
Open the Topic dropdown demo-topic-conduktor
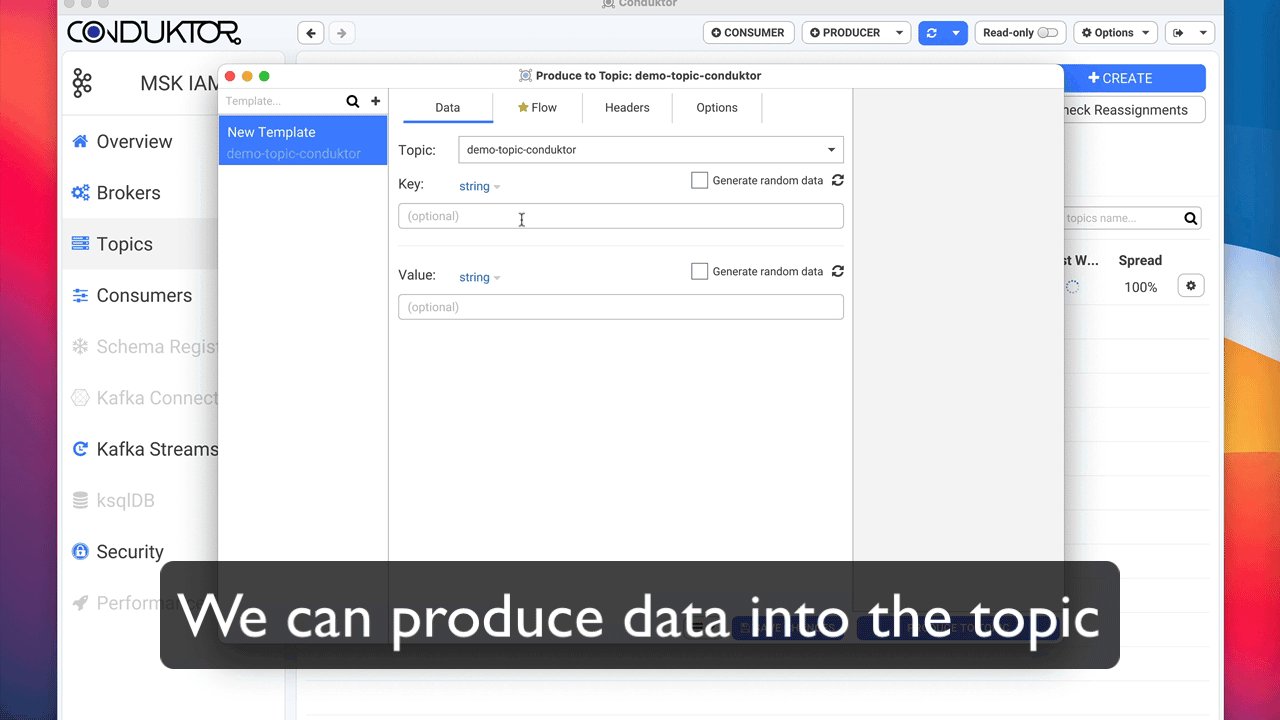[x=650, y=150]
